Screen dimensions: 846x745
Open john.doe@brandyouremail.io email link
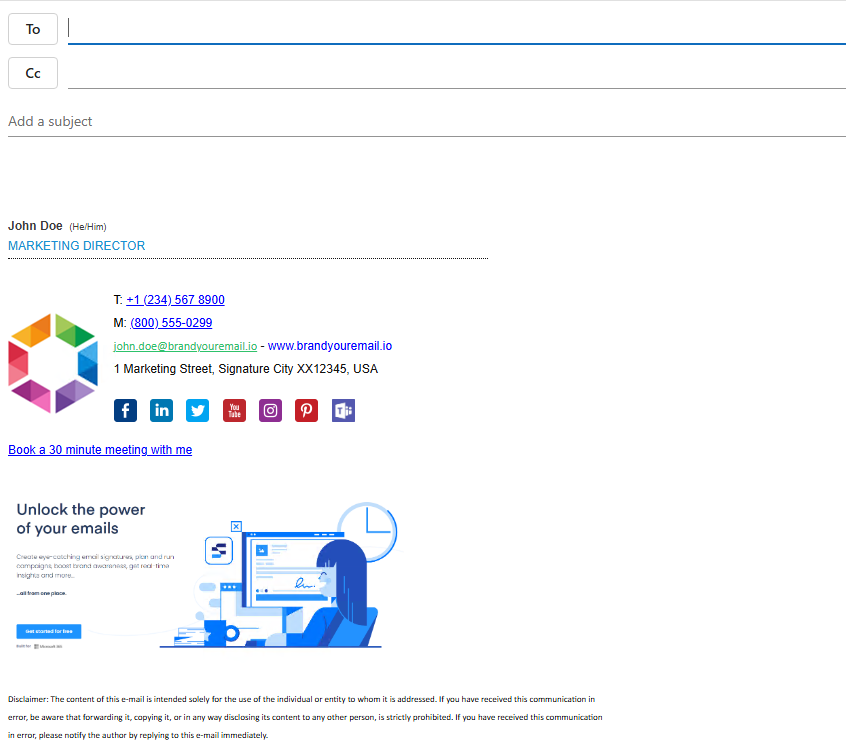pos(185,346)
